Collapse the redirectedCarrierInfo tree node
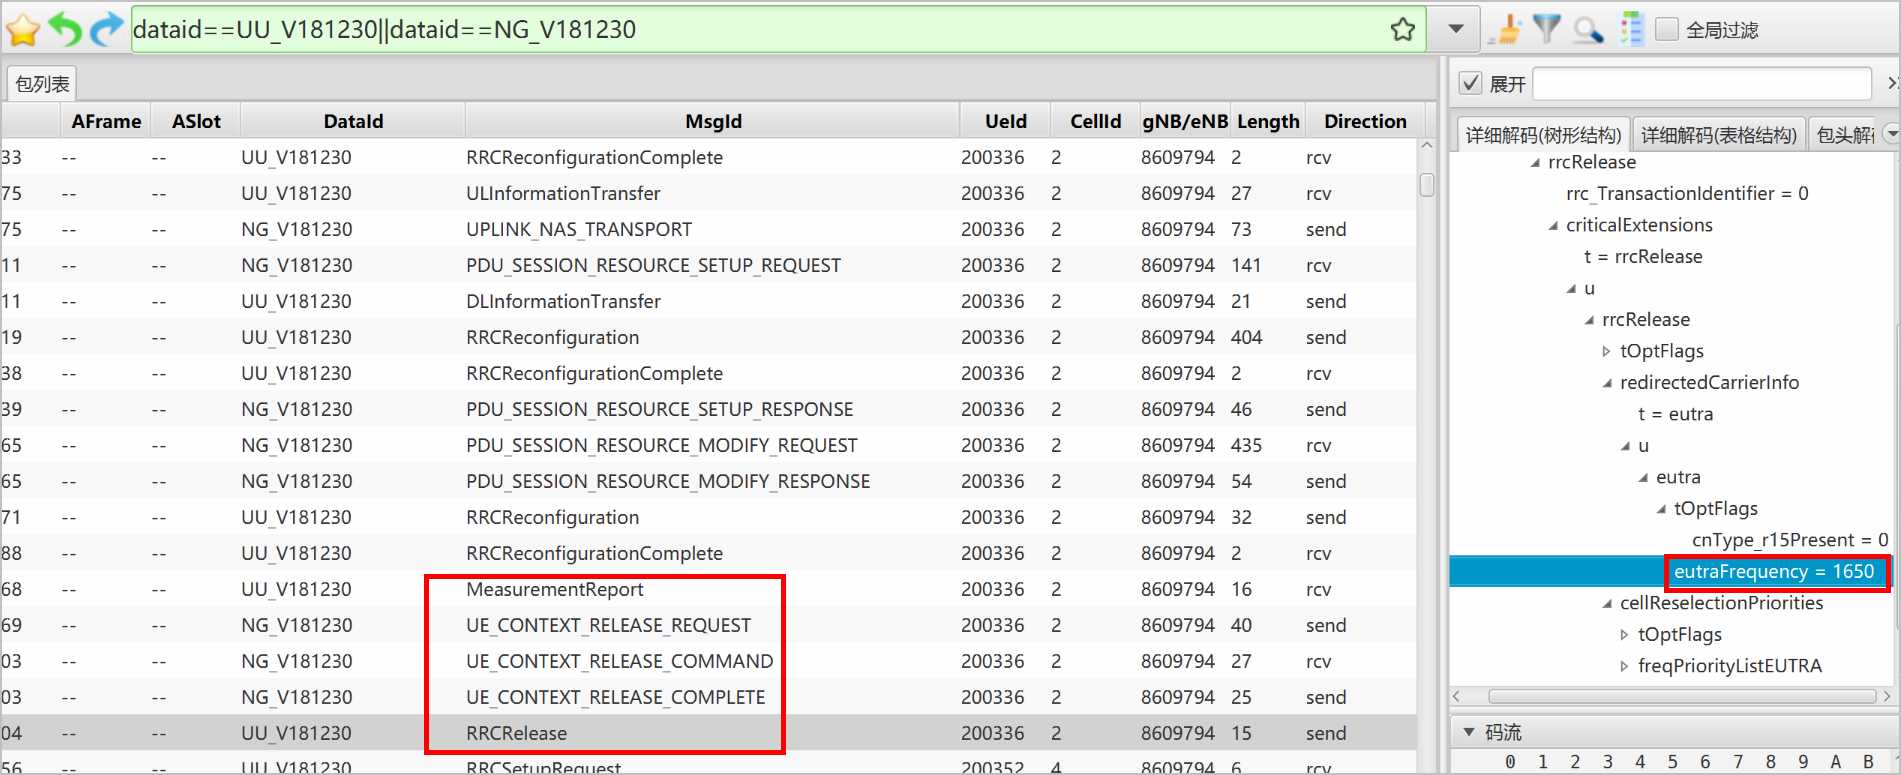This screenshot has width=1901, height=775. (x=1607, y=383)
